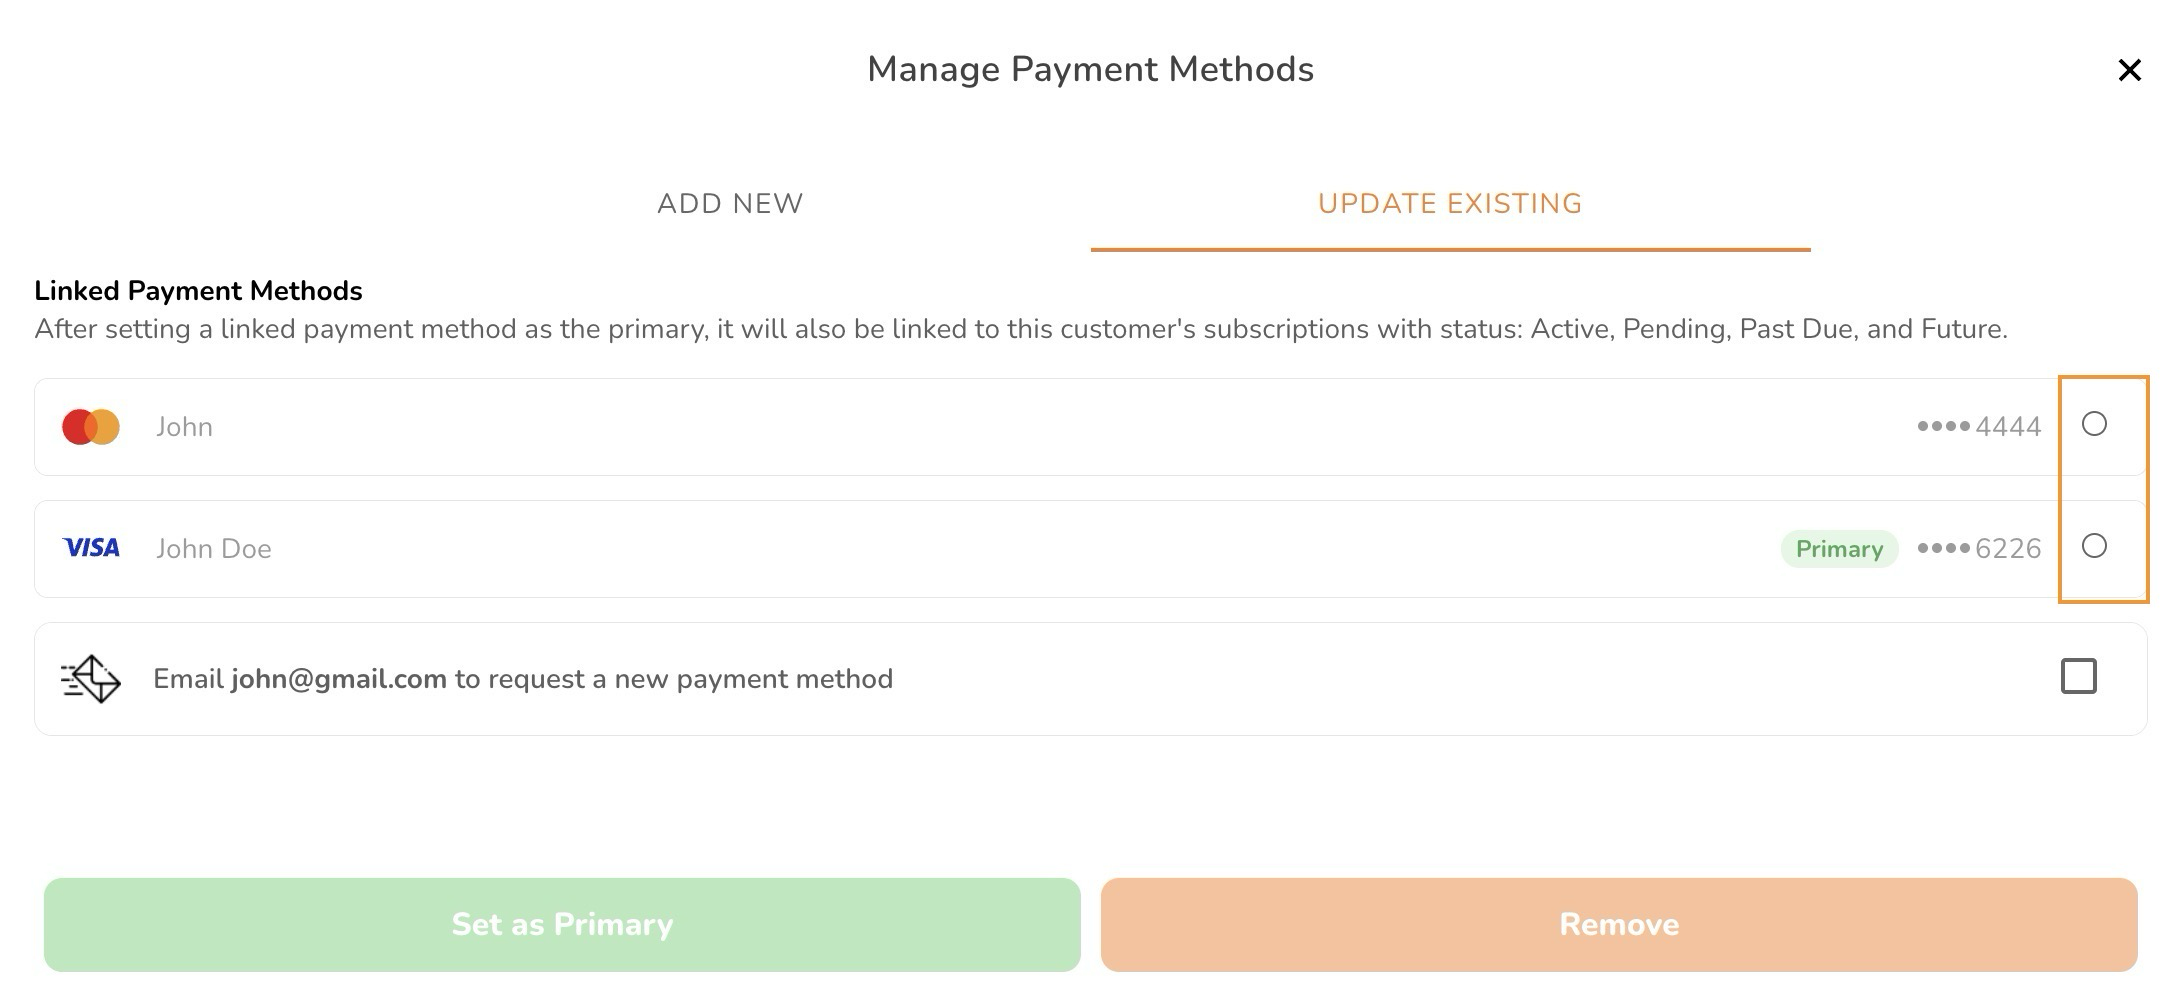Switch to the ADD NEW tab

pos(730,204)
